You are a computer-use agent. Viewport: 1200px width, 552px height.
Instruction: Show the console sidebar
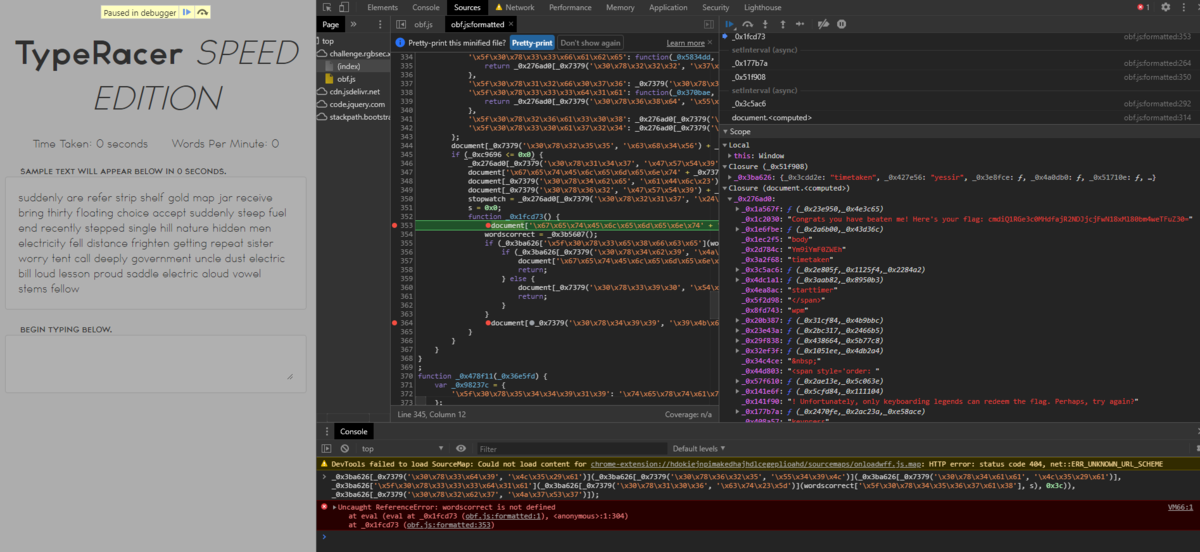[327, 448]
